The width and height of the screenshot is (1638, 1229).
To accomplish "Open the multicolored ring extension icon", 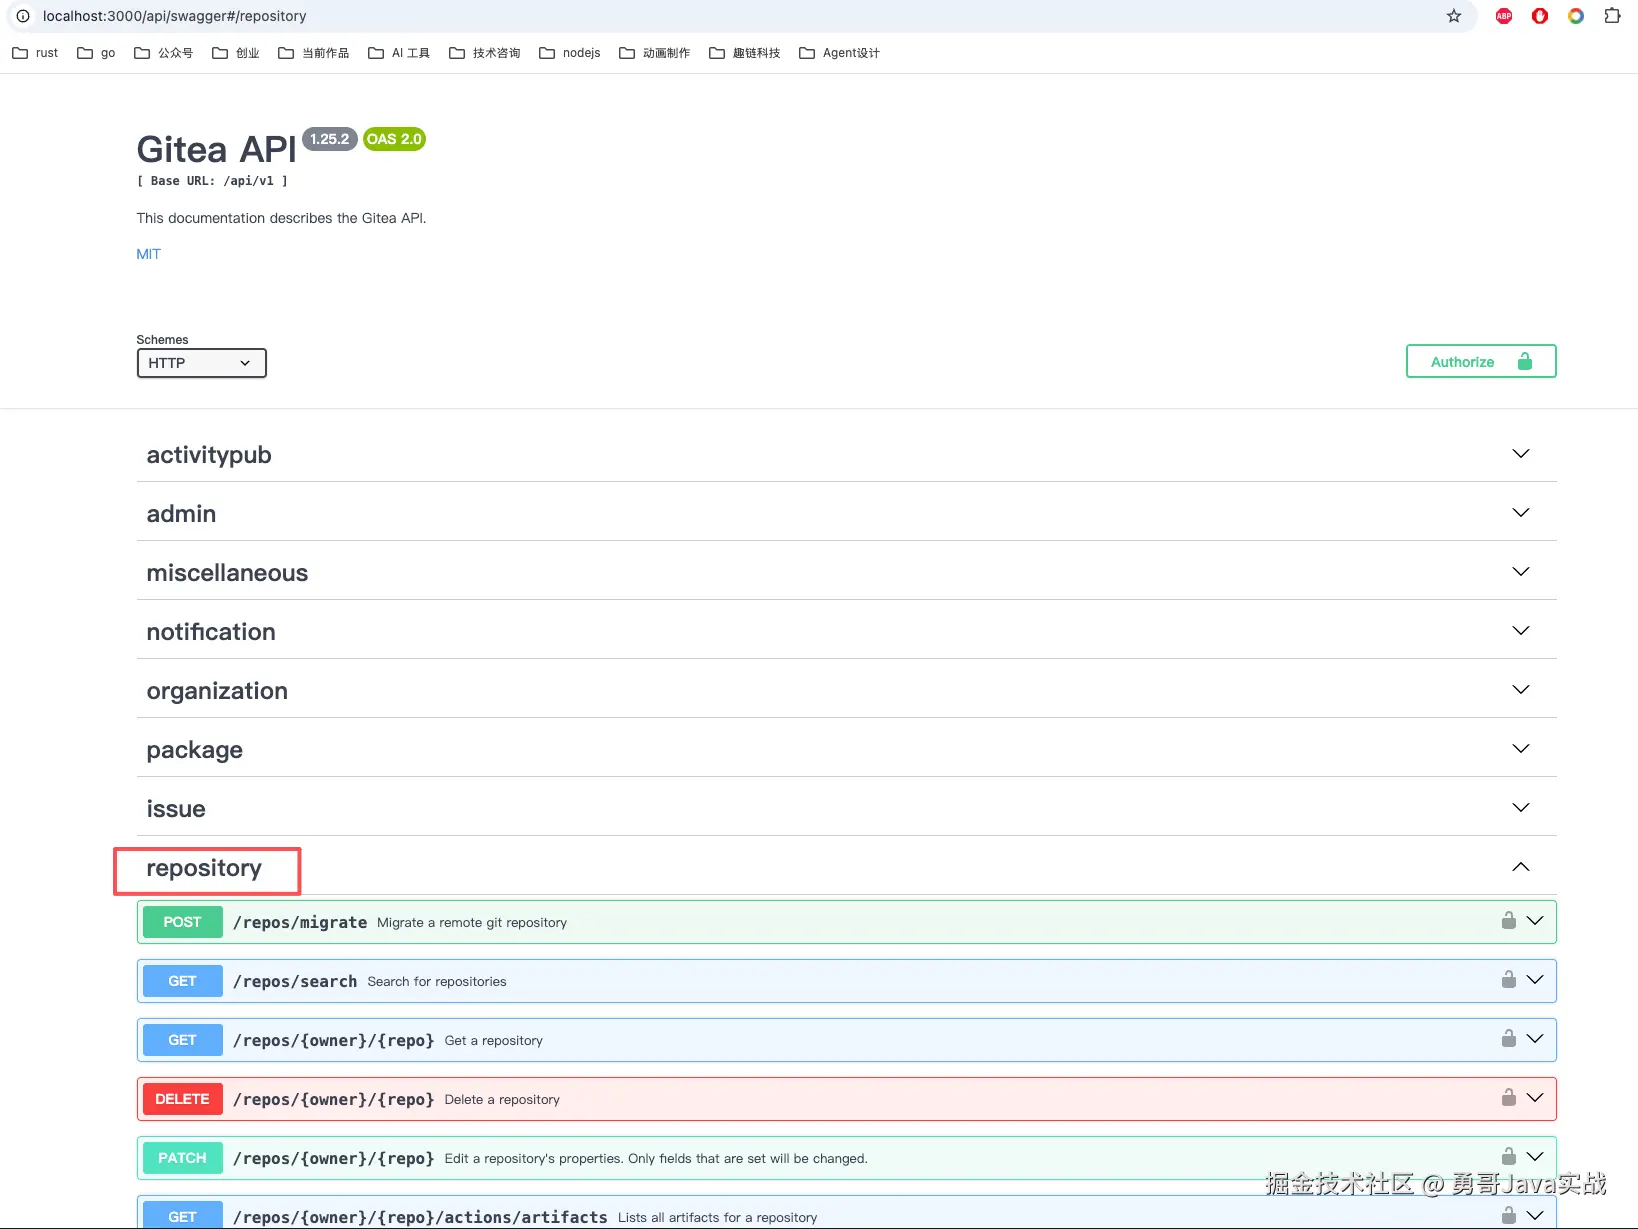I will point(1576,16).
